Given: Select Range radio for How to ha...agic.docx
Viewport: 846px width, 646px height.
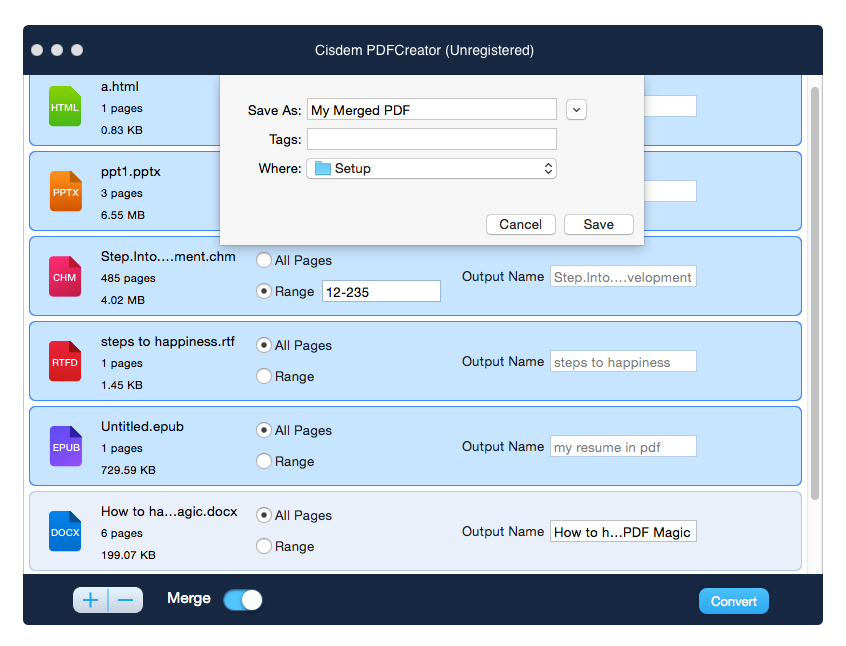Looking at the screenshot, I should click(262, 546).
